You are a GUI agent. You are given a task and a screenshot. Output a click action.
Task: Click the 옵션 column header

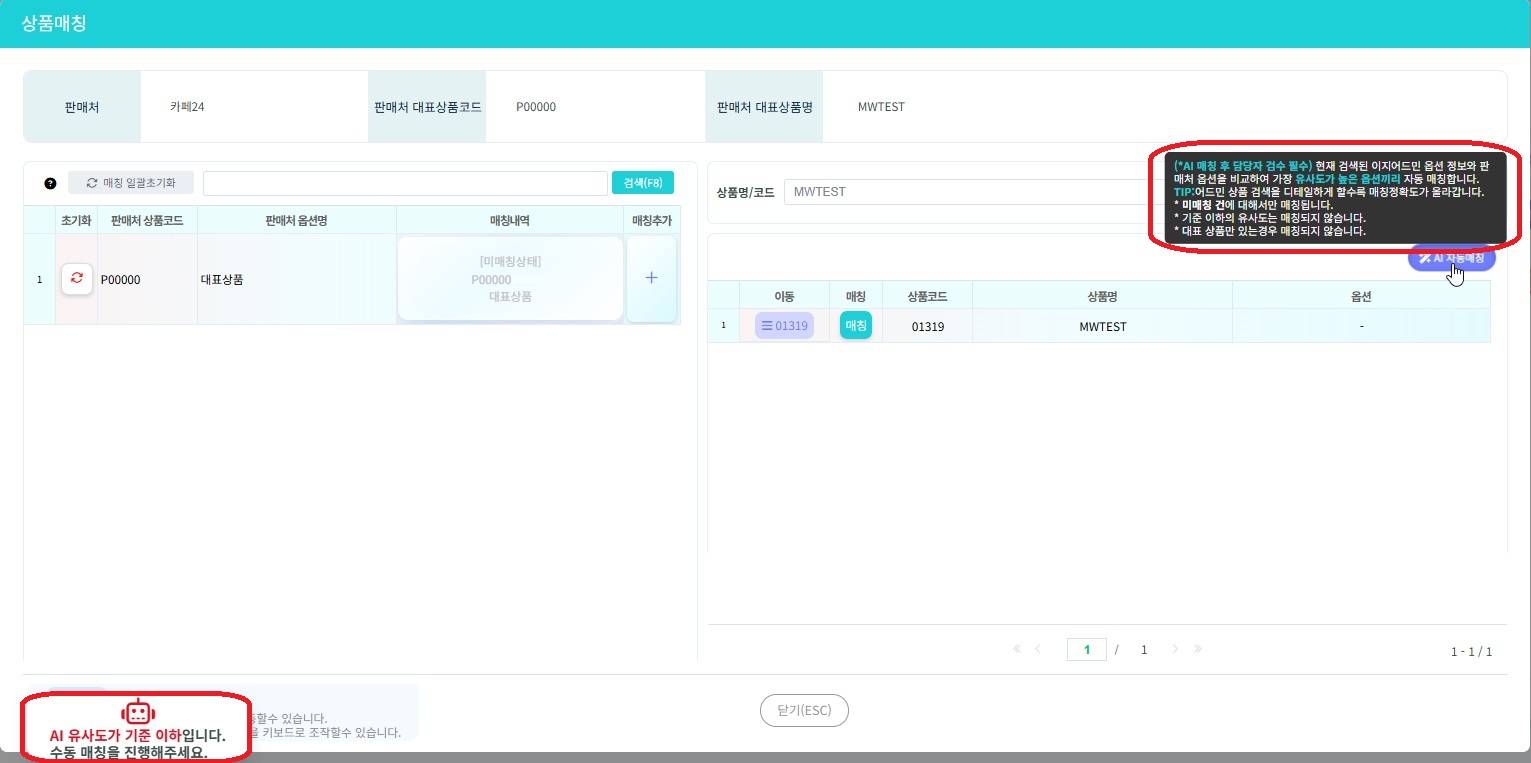(x=1361, y=296)
